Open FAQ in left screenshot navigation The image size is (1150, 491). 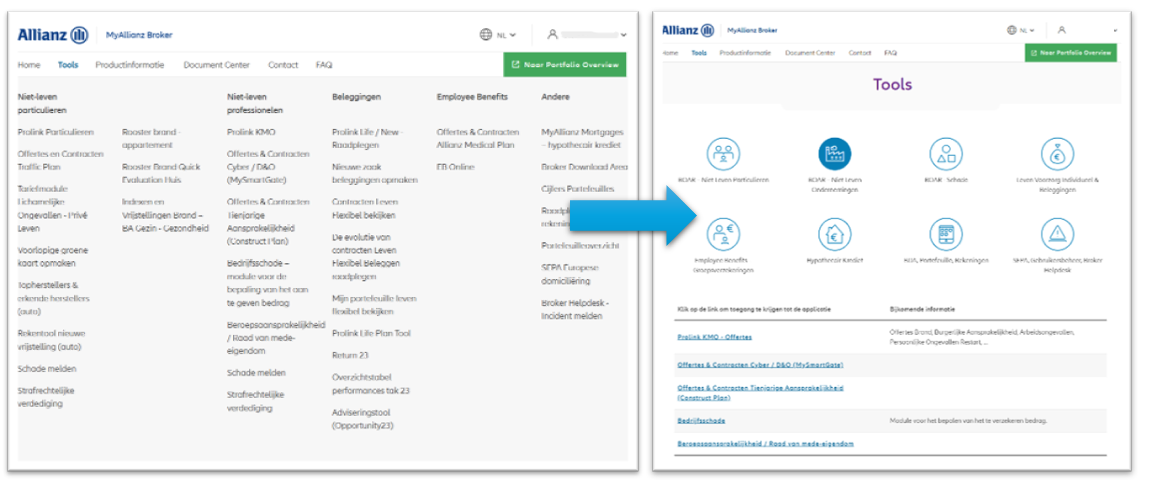click(324, 65)
